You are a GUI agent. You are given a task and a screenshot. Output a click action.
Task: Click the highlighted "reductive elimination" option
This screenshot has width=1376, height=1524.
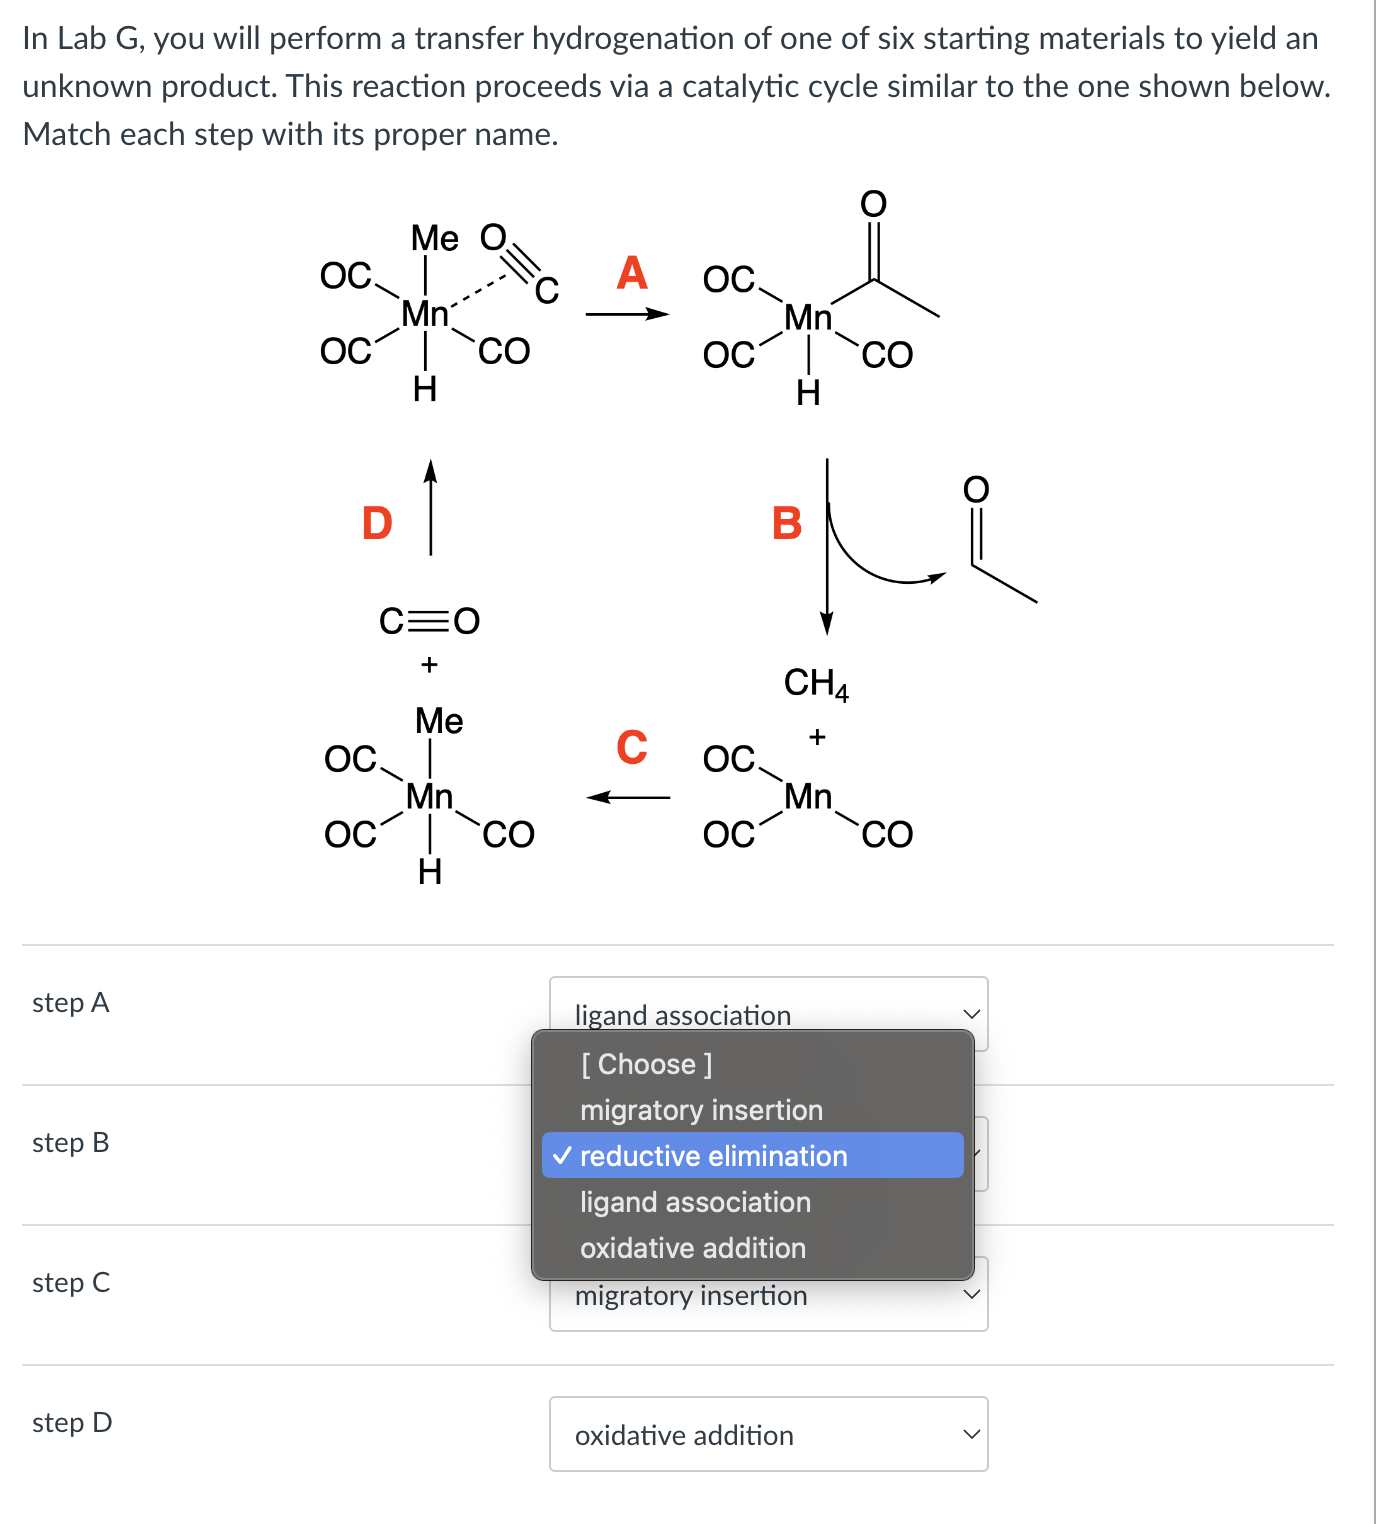pos(713,1156)
